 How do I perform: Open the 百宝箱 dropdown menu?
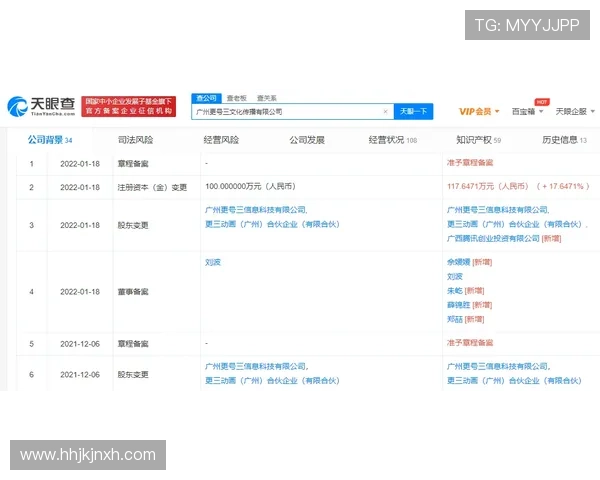click(528, 111)
